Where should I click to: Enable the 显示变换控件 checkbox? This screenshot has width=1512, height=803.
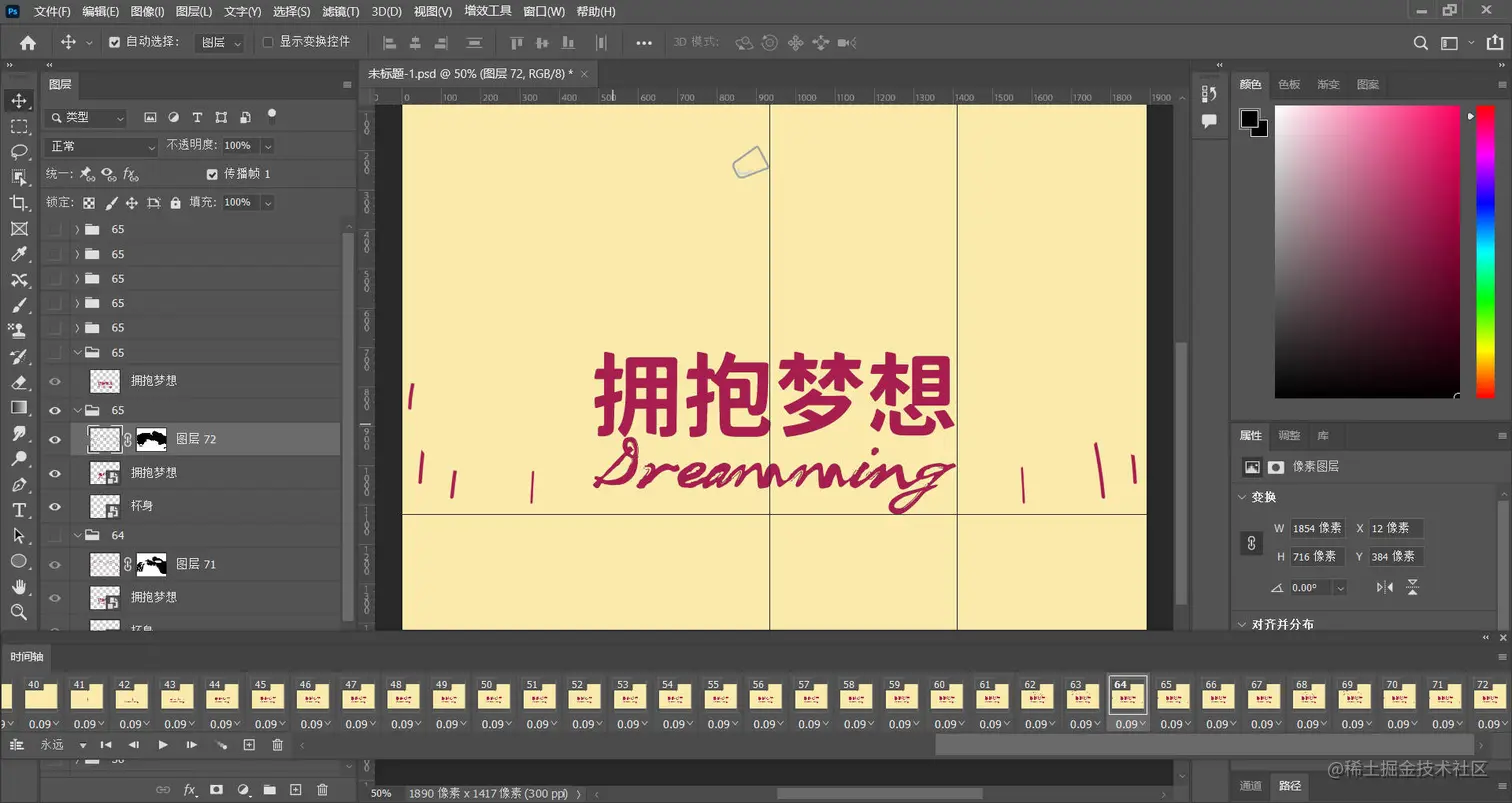(267, 42)
